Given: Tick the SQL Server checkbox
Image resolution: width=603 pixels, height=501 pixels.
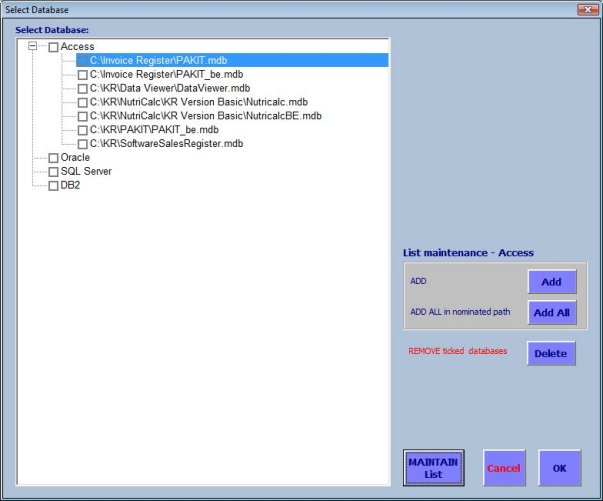Looking at the screenshot, I should 53,171.
